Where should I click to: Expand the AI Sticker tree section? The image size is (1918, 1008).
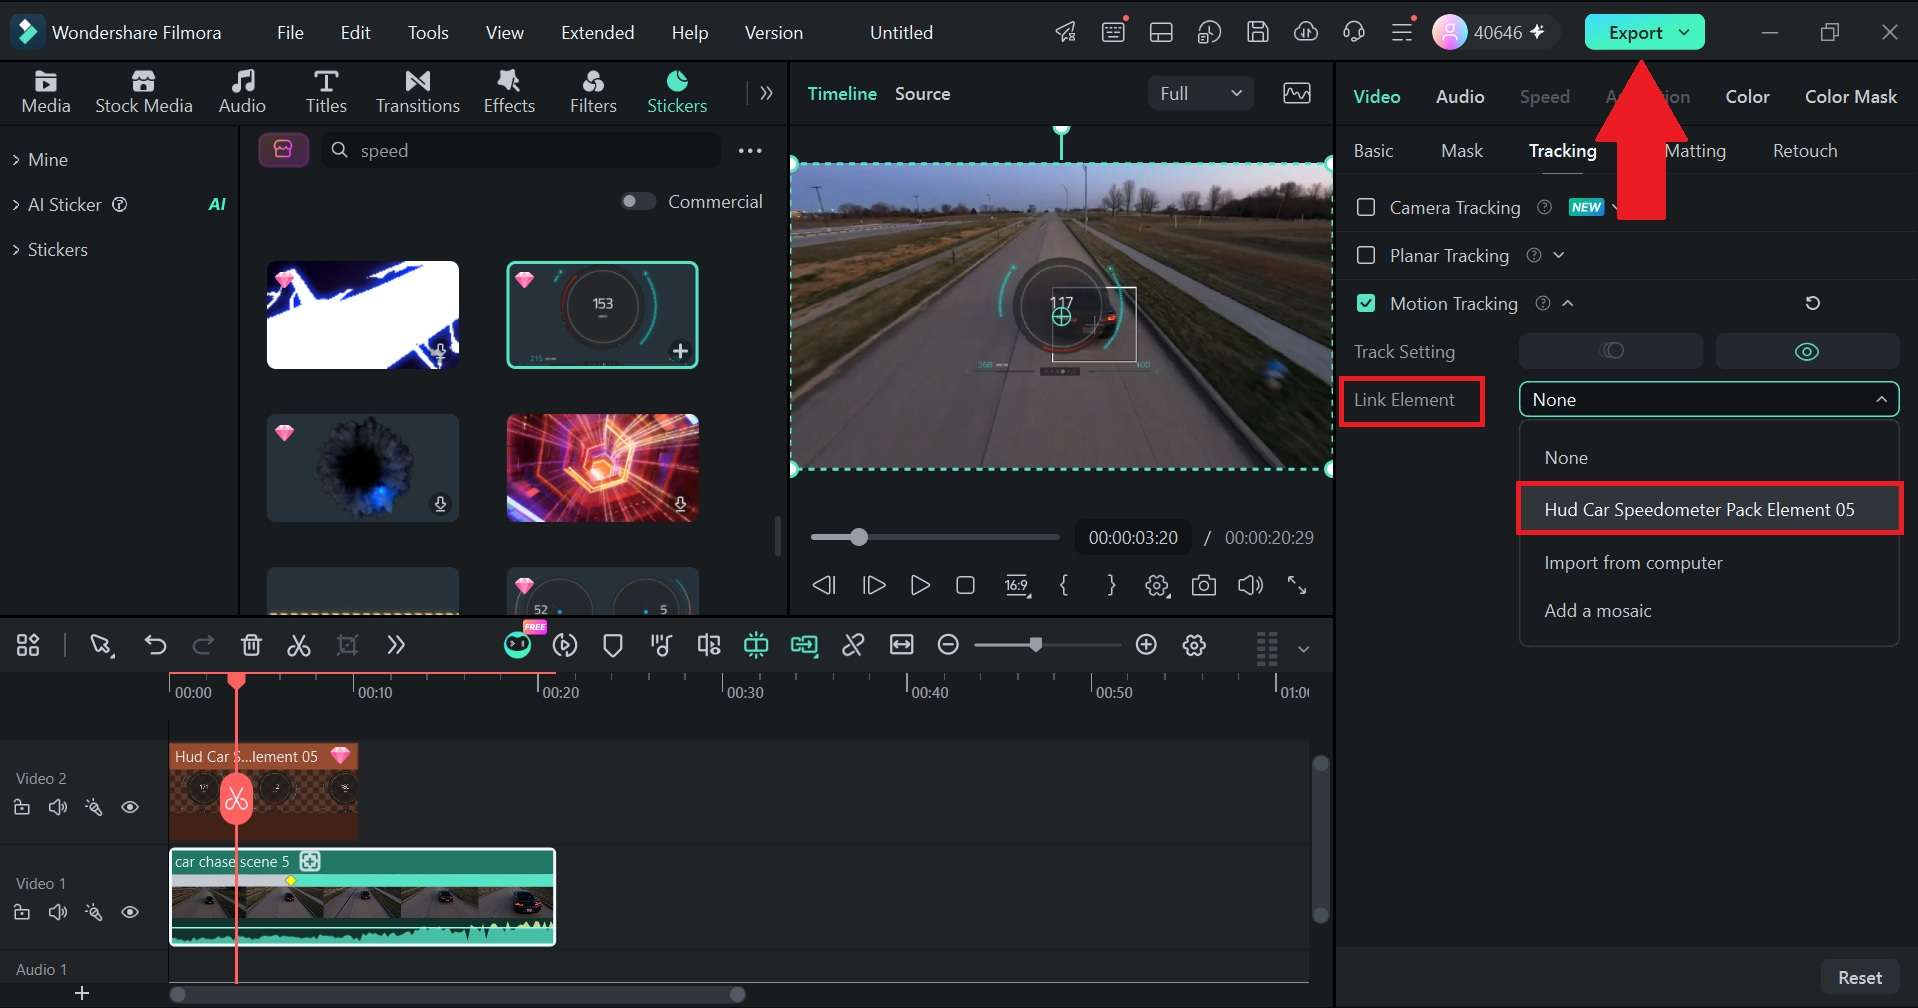[x=16, y=205]
